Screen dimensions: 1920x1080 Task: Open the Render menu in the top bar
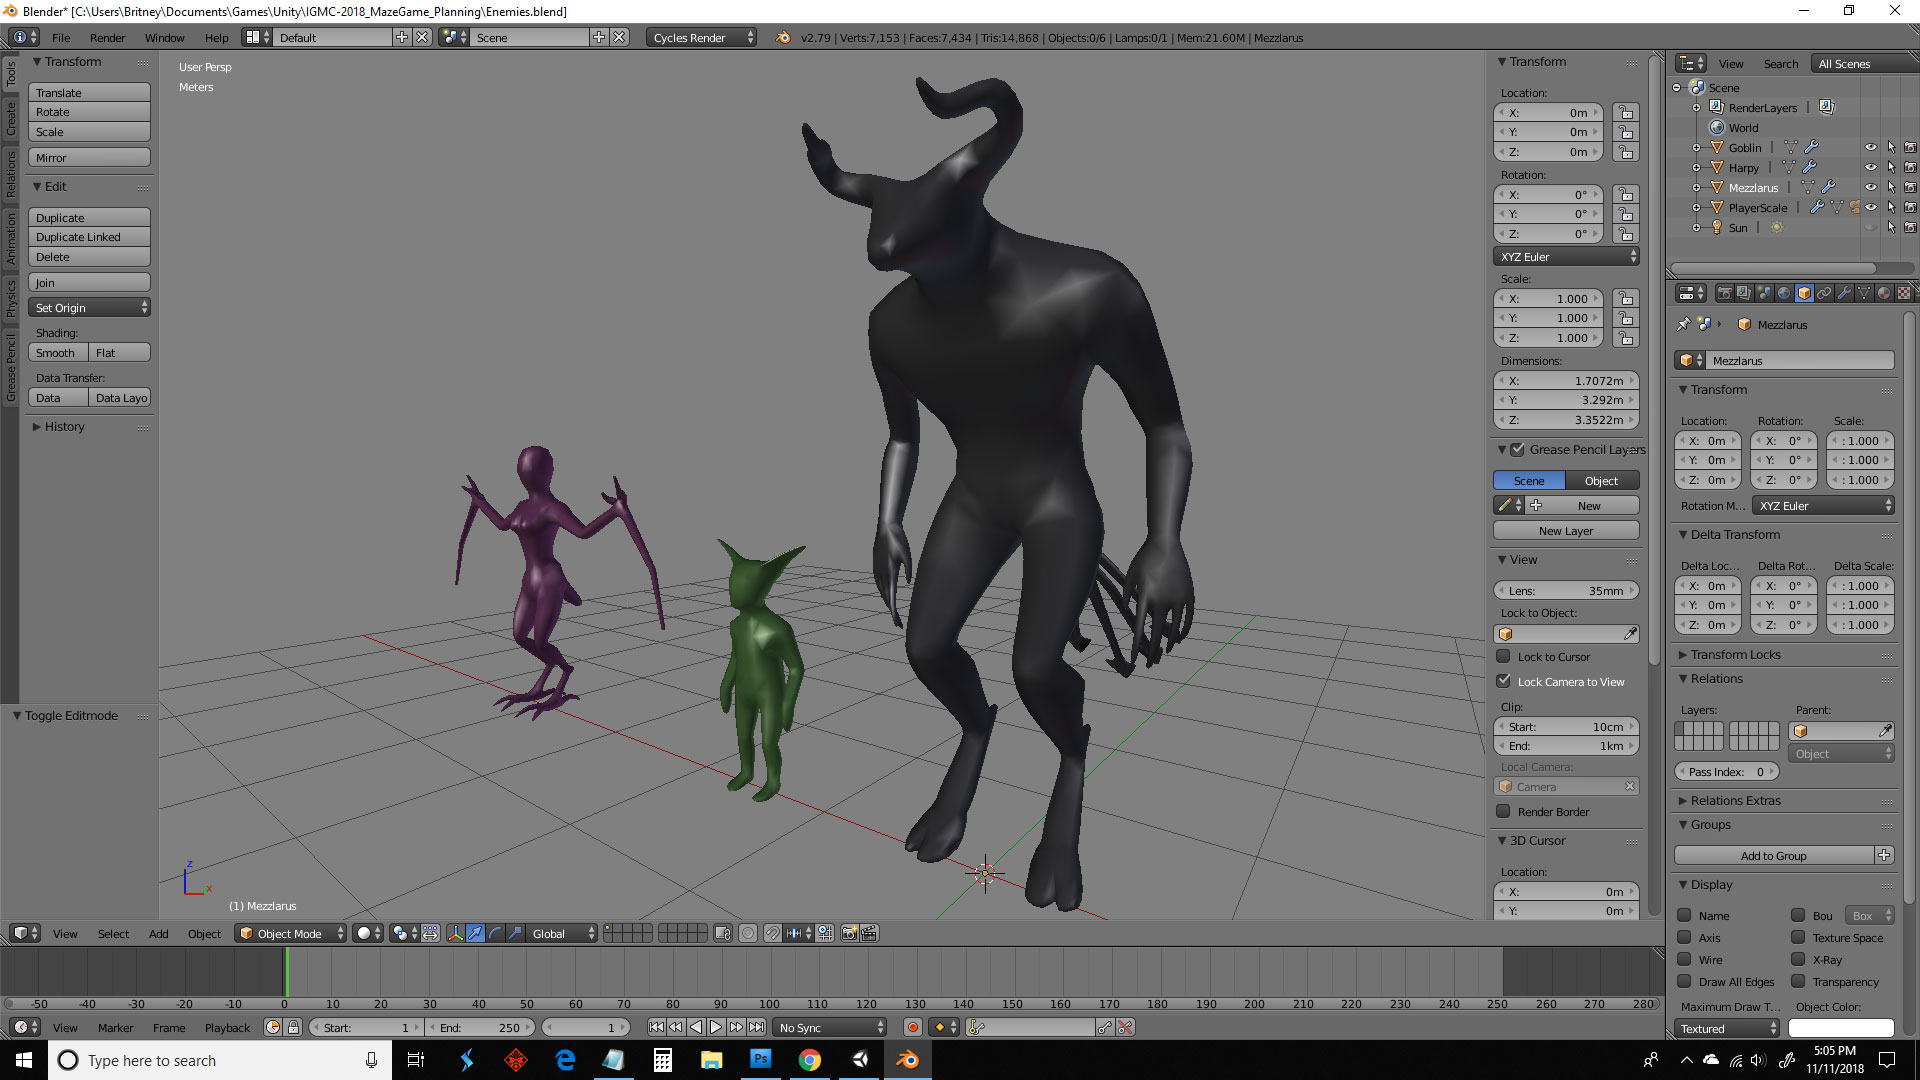[x=107, y=37]
